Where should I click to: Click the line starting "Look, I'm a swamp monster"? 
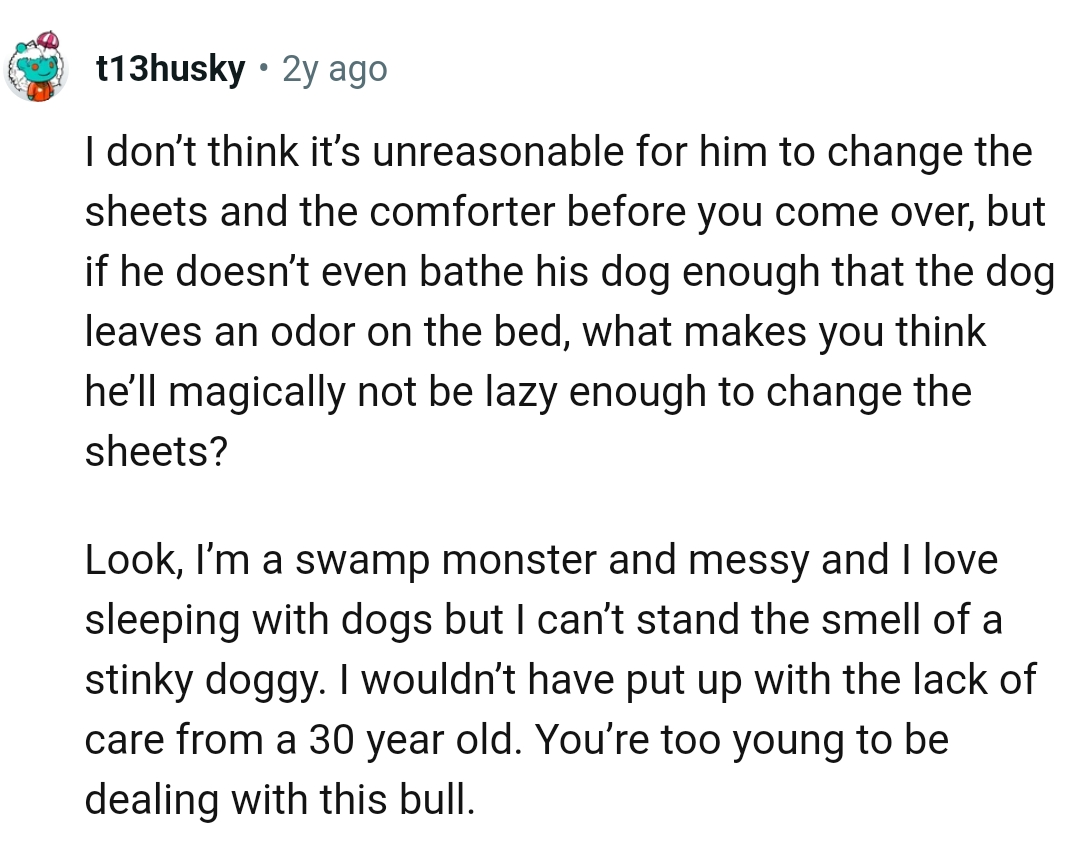541,561
